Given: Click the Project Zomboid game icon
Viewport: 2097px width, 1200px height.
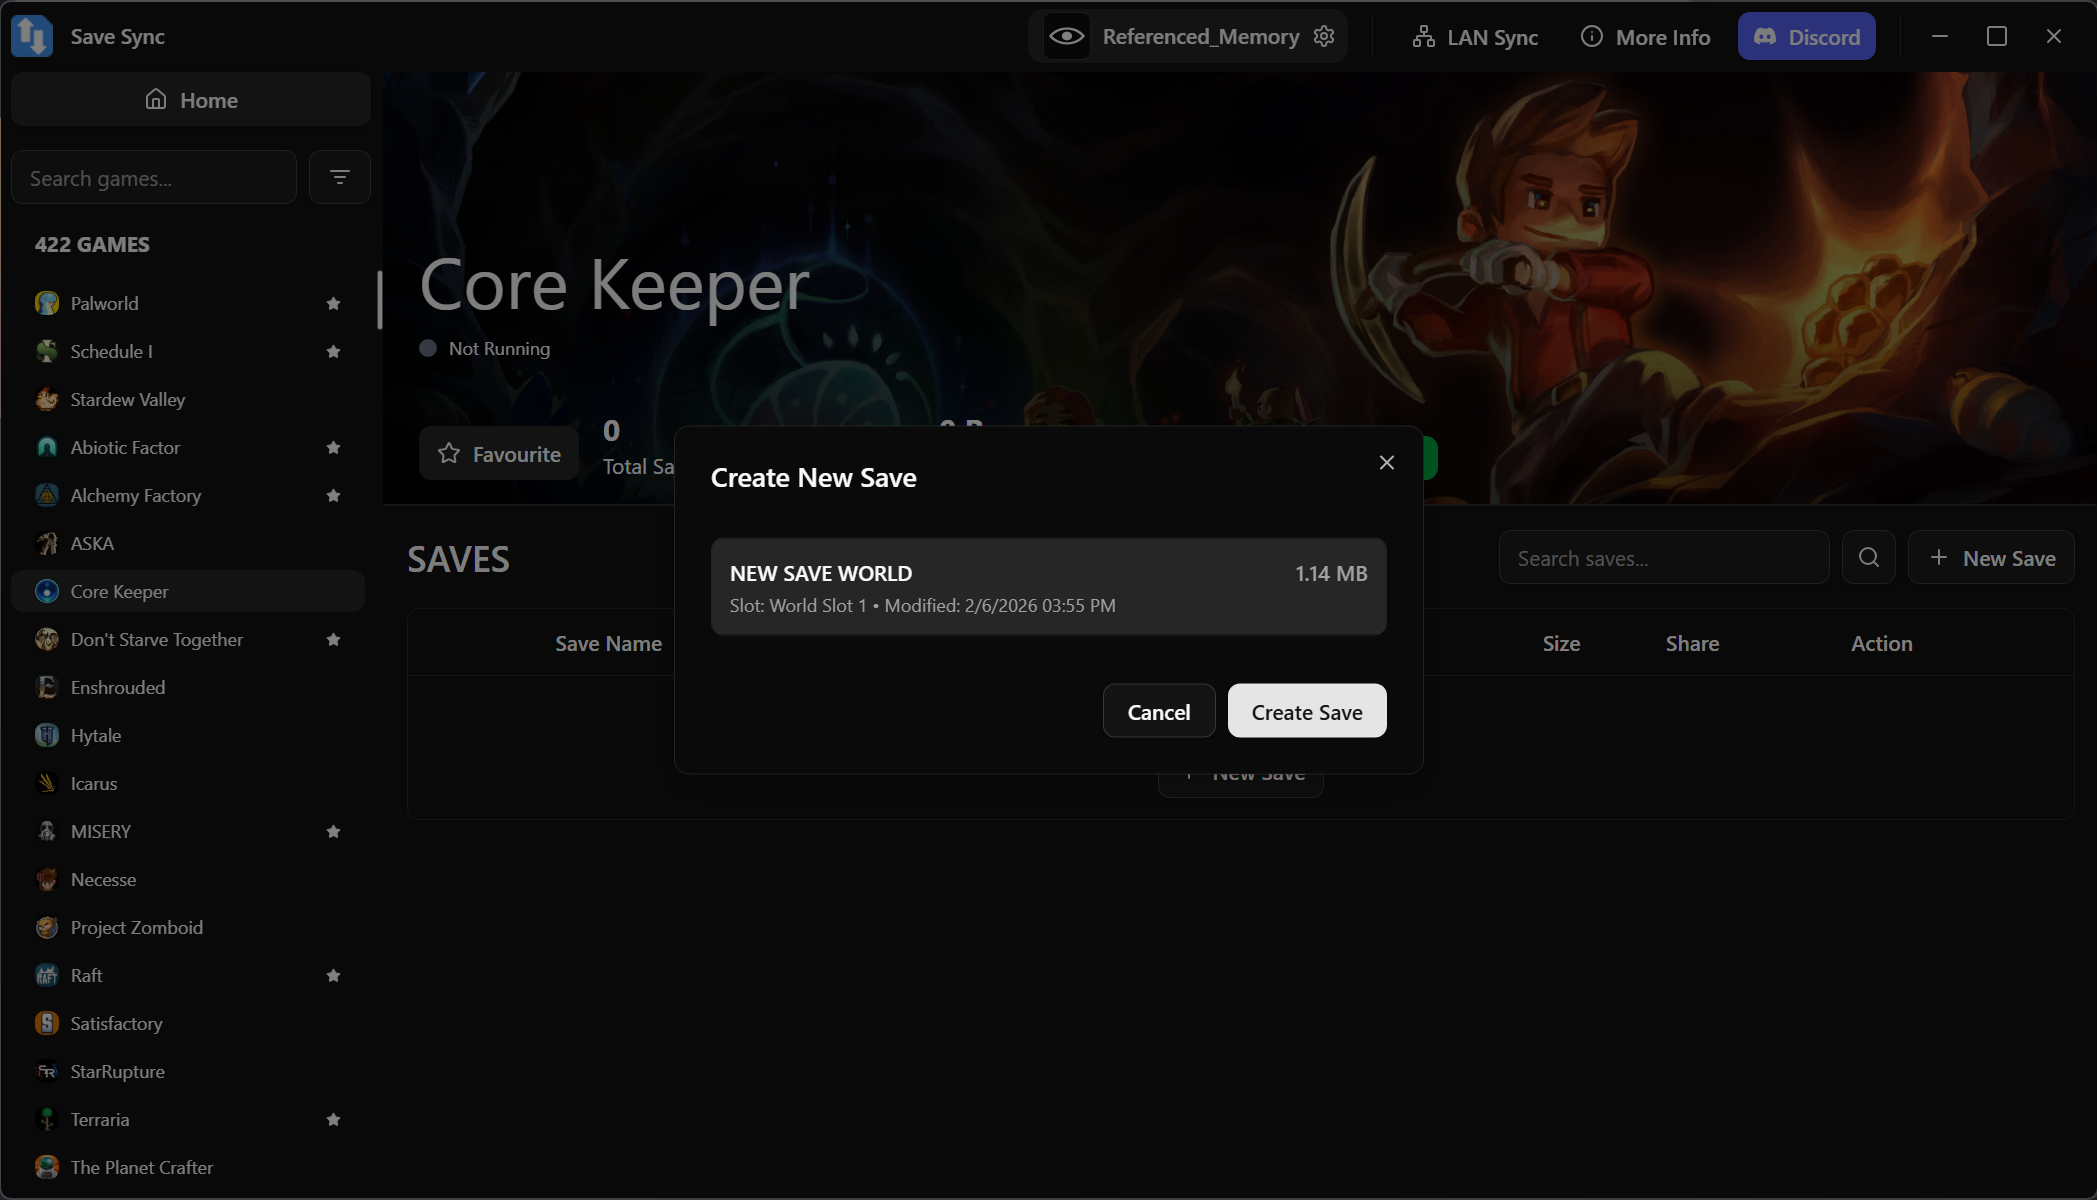Looking at the screenshot, I should click(47, 927).
